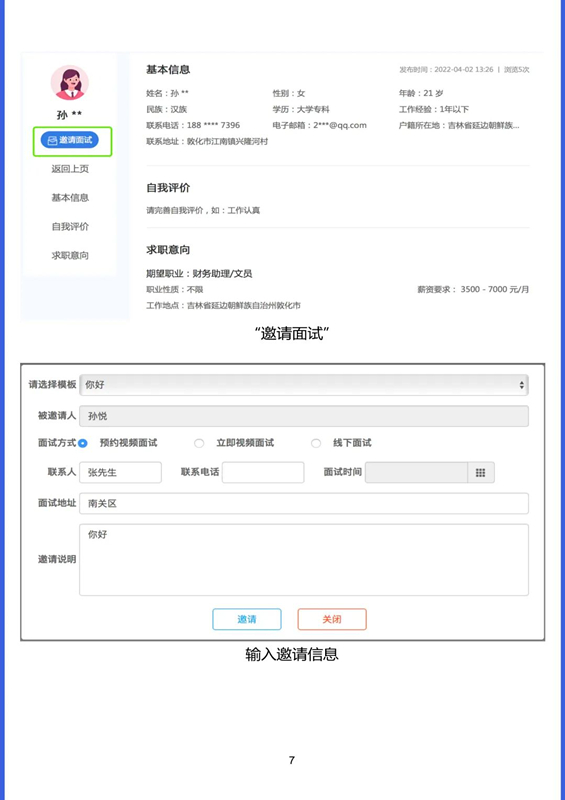
Task: Select 立即视频面试 radio option
Action: pyautogui.click(x=199, y=443)
